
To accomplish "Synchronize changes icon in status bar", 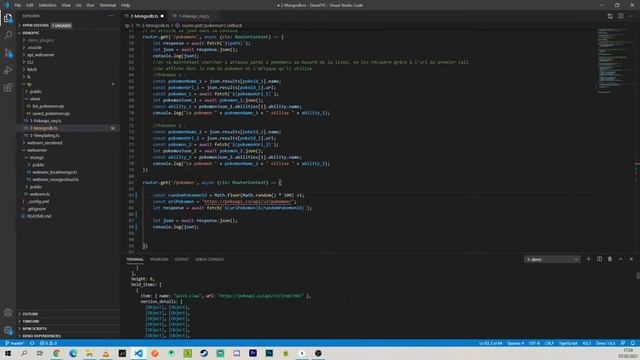I will point(32,343).
